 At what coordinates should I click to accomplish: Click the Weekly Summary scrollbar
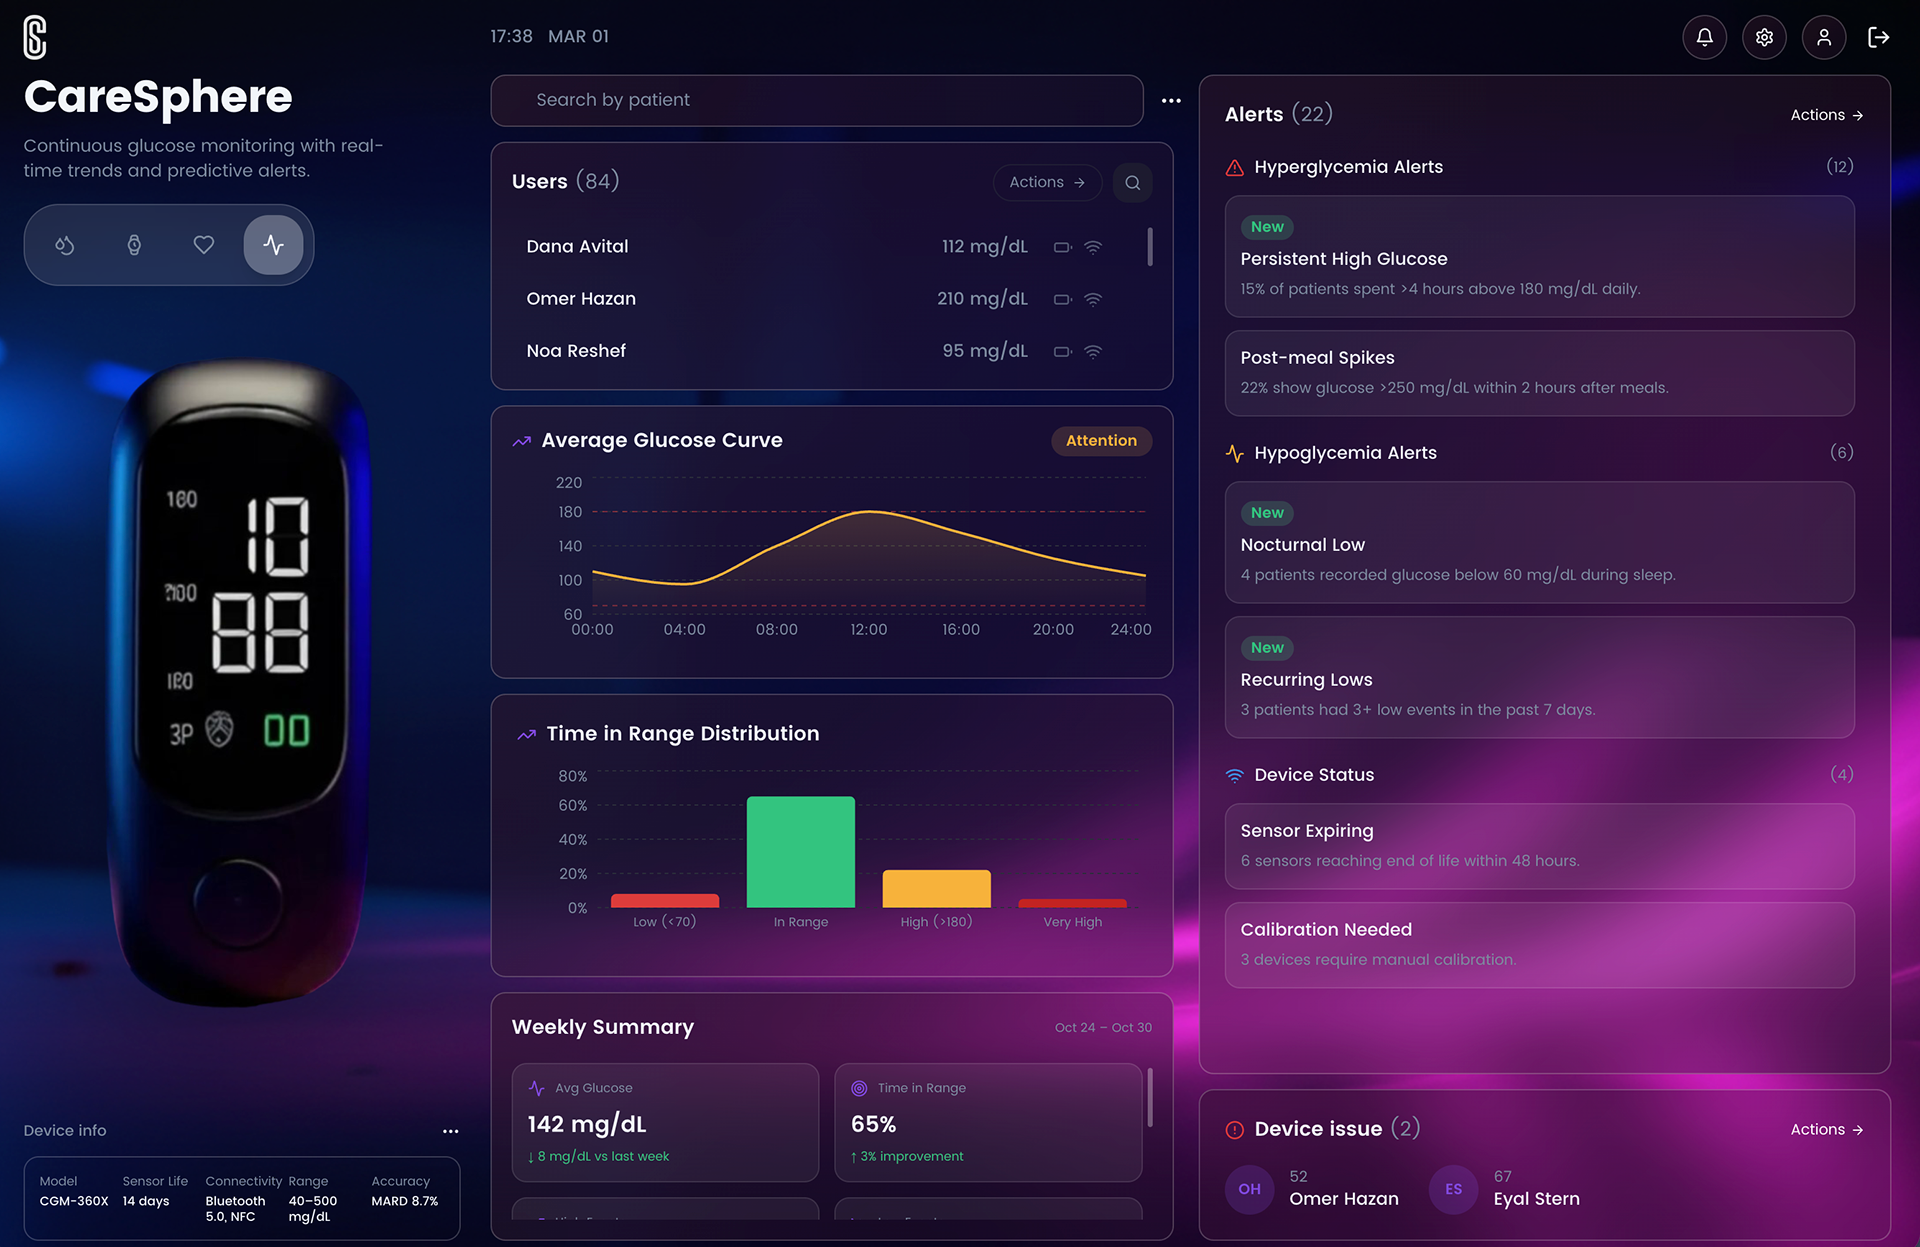click(1150, 1097)
